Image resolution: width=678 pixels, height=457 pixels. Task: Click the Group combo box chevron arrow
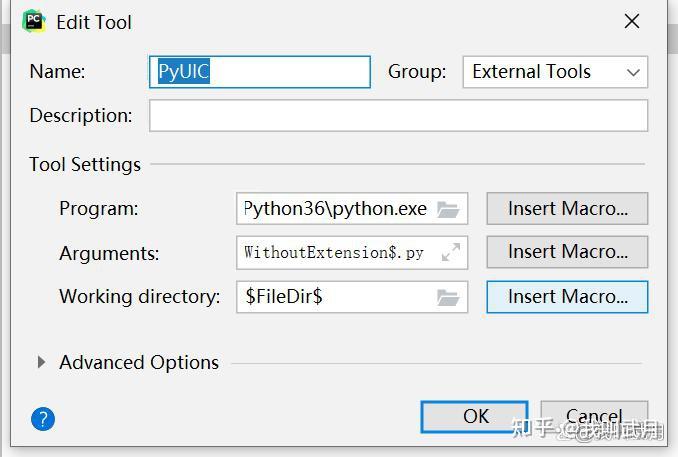(633, 72)
